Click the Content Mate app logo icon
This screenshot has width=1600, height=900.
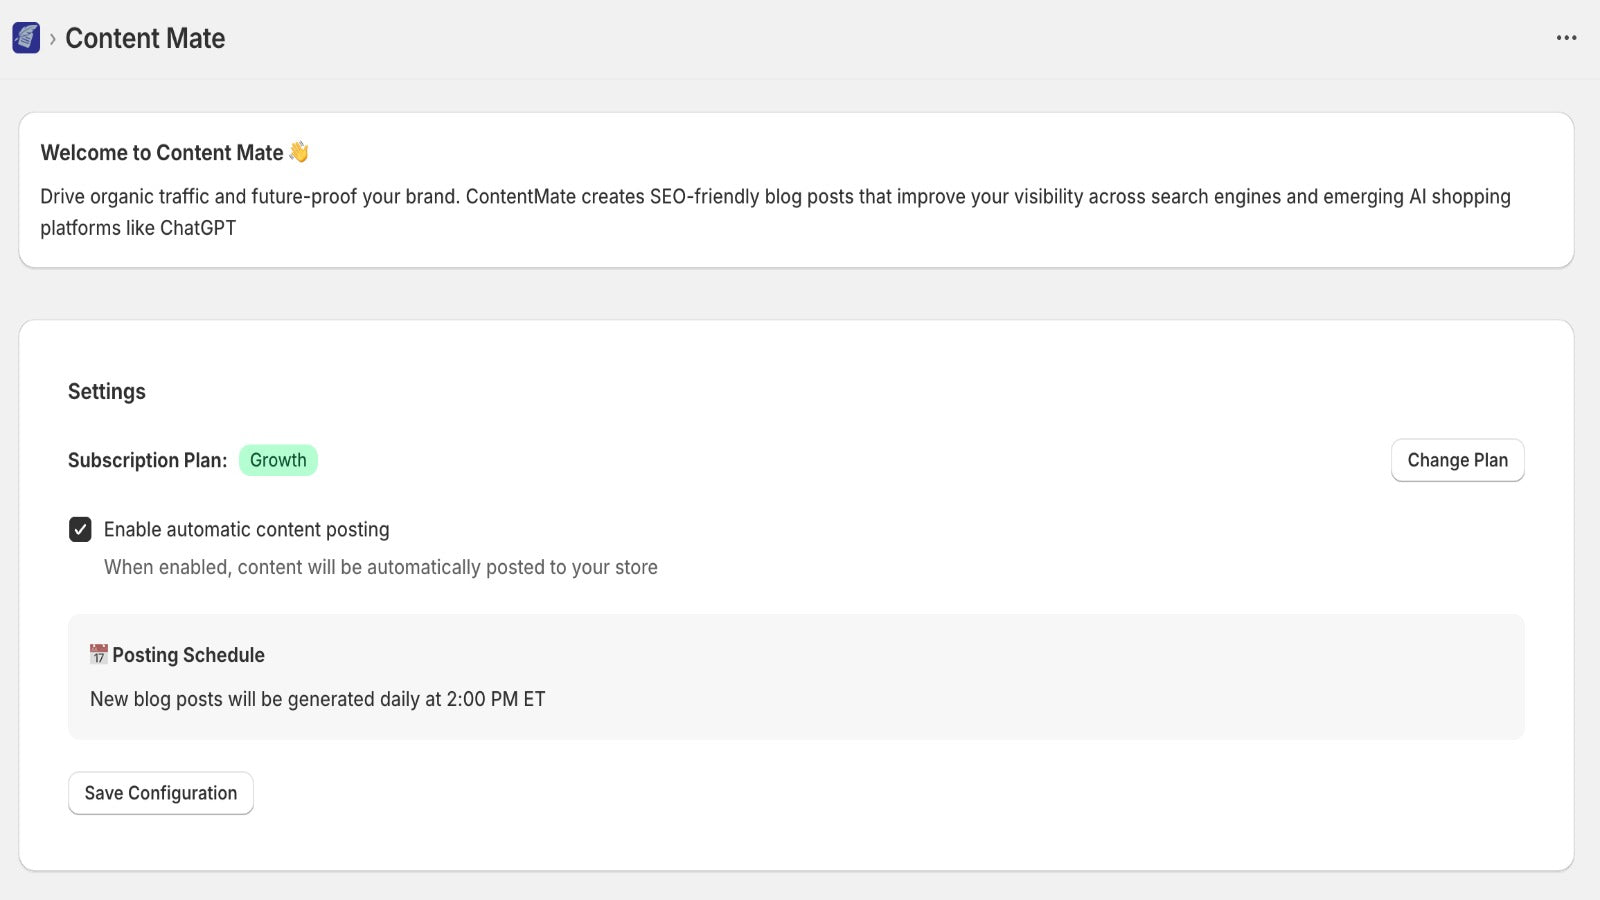point(26,38)
